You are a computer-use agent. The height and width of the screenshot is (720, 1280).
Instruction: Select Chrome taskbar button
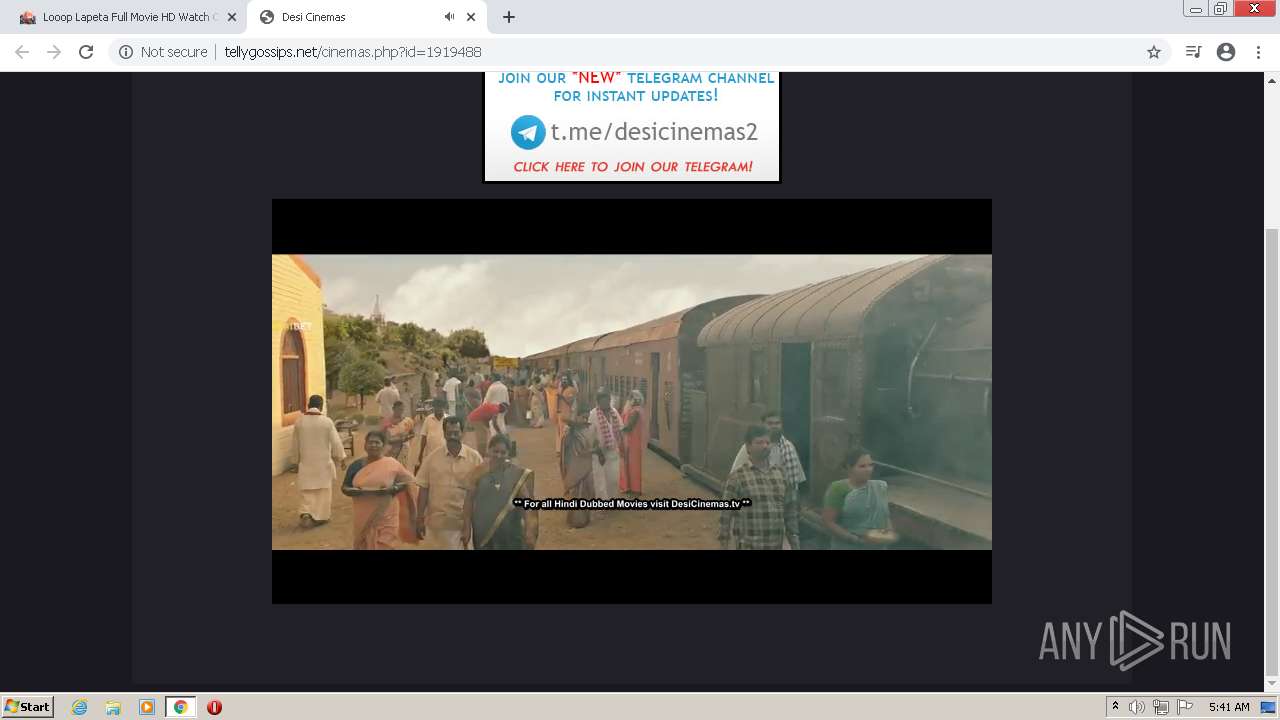tap(180, 707)
